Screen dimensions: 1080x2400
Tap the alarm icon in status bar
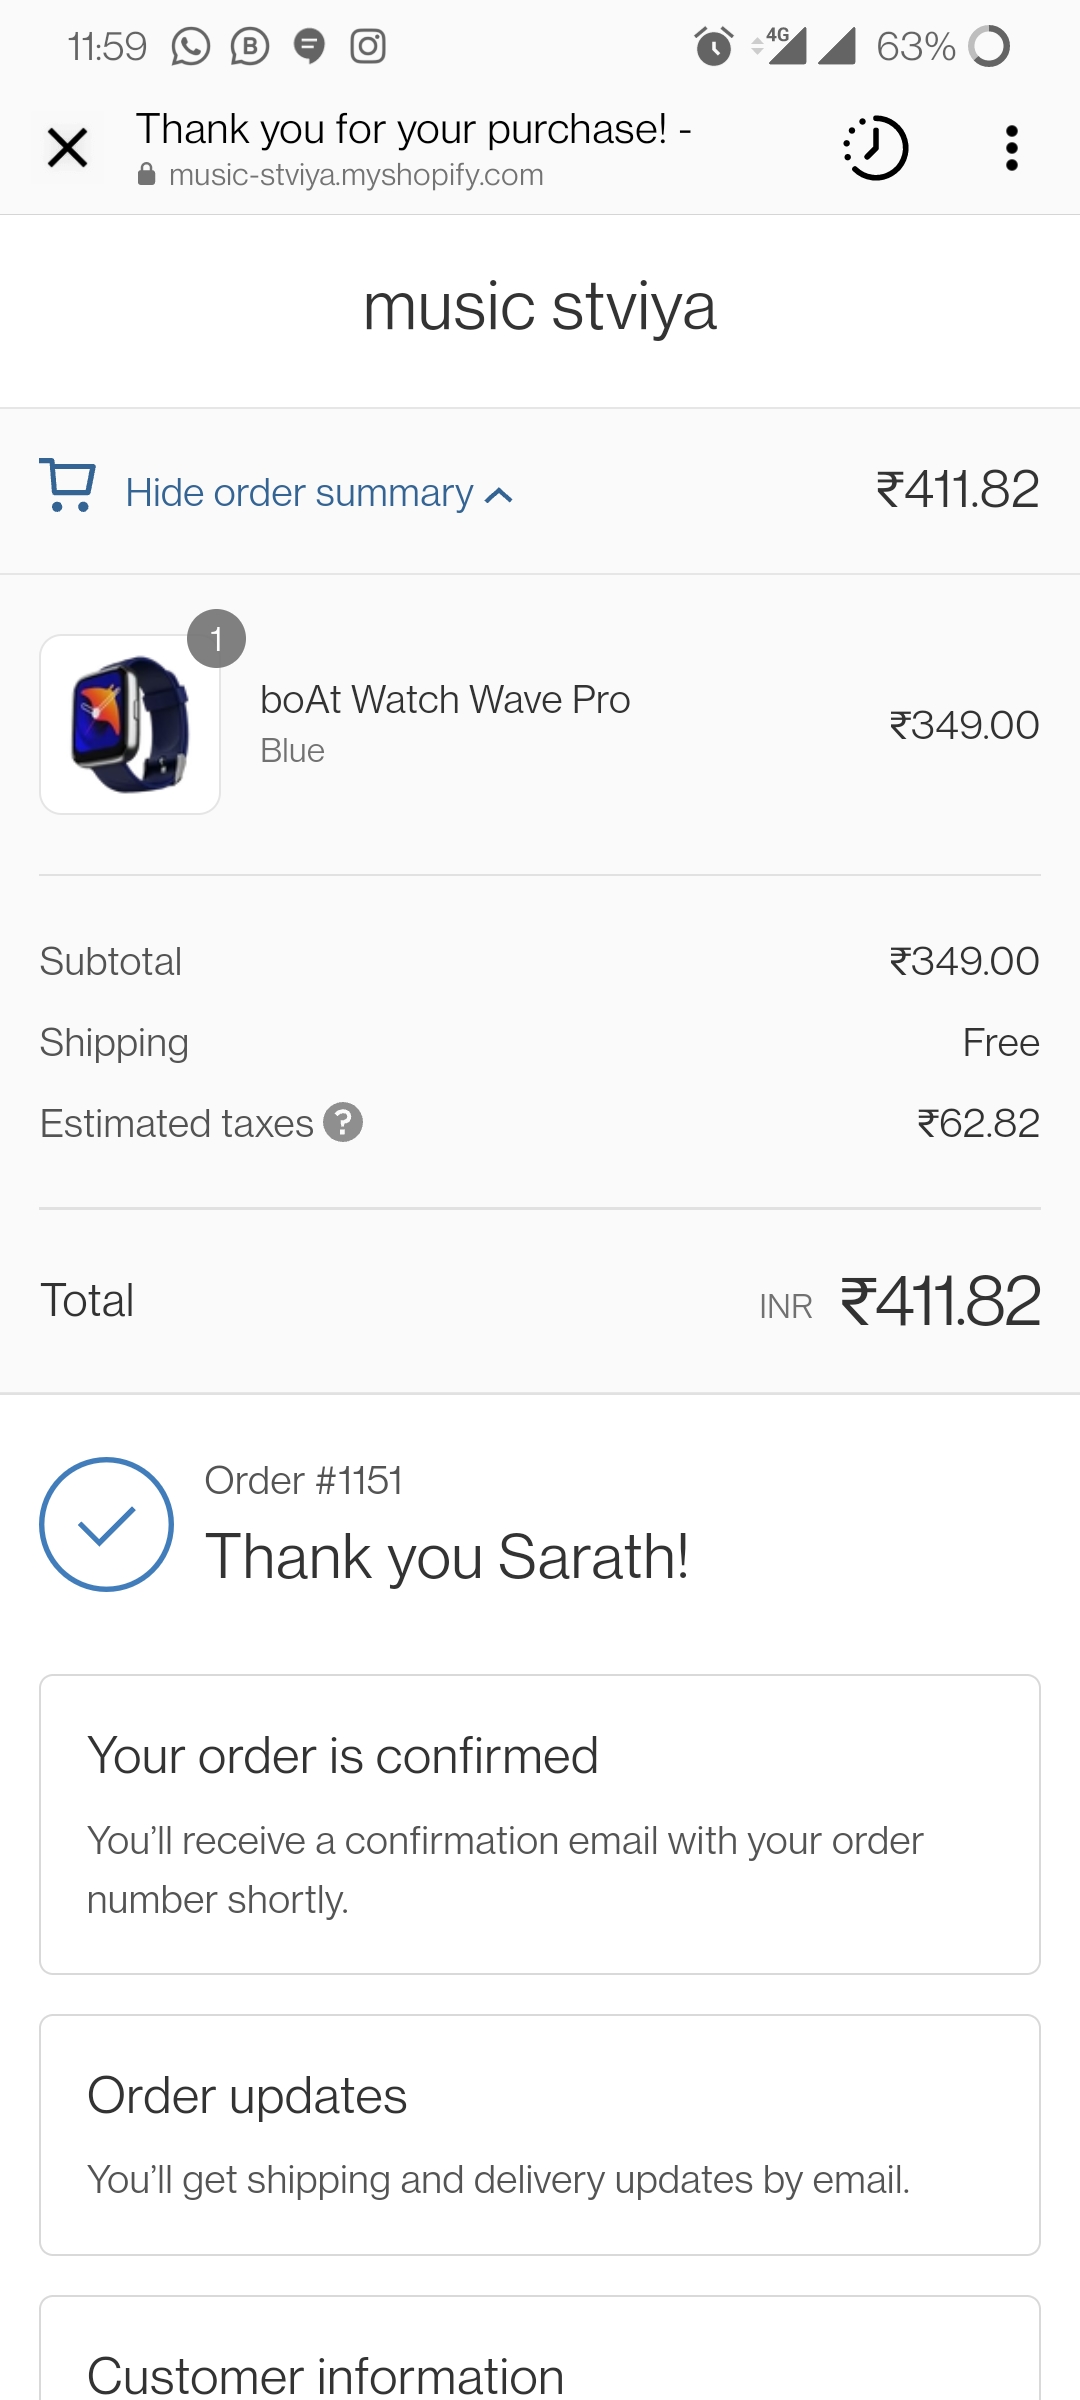pos(713,46)
